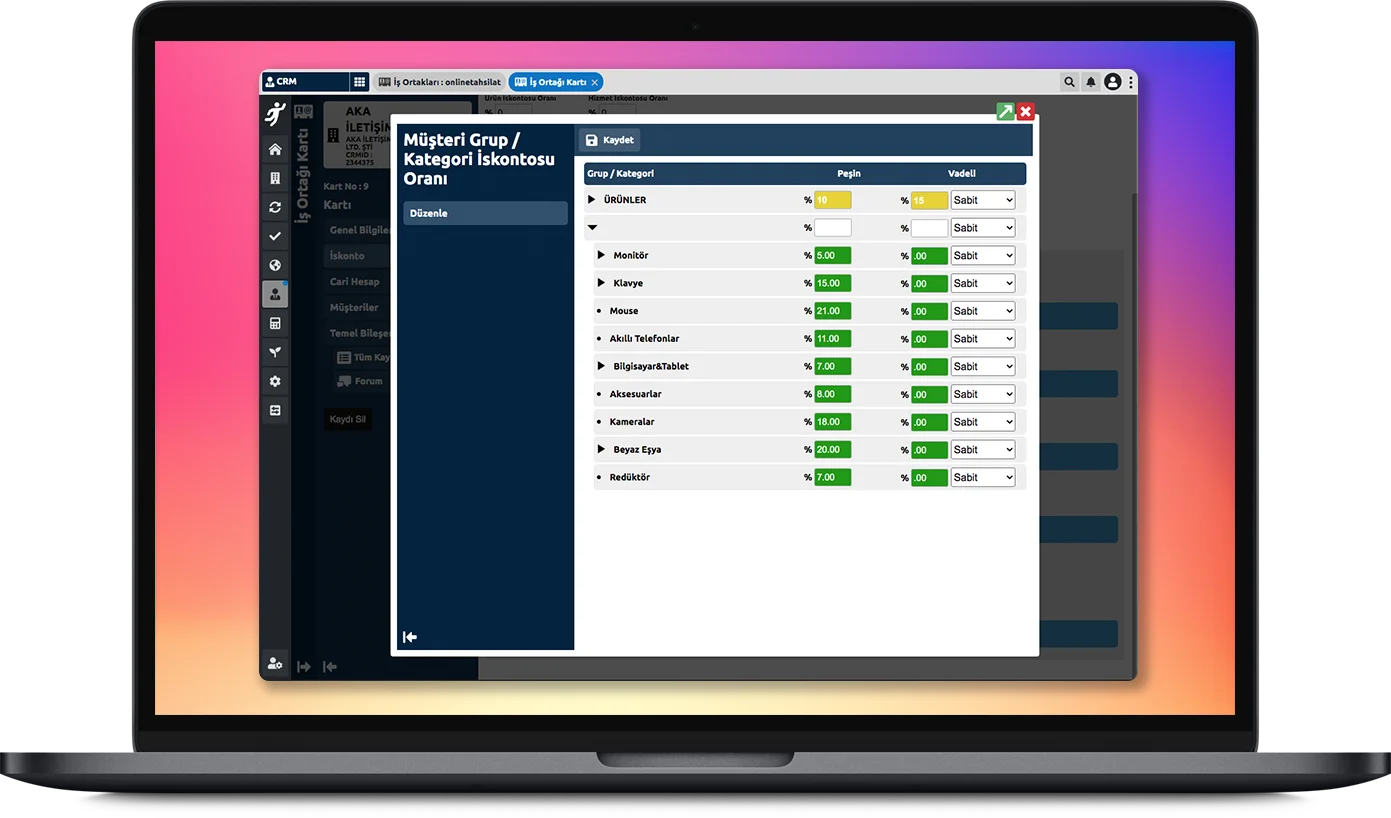The width and height of the screenshot is (1391, 818).
Task: Click the Kaydet save button
Action: [x=609, y=140]
